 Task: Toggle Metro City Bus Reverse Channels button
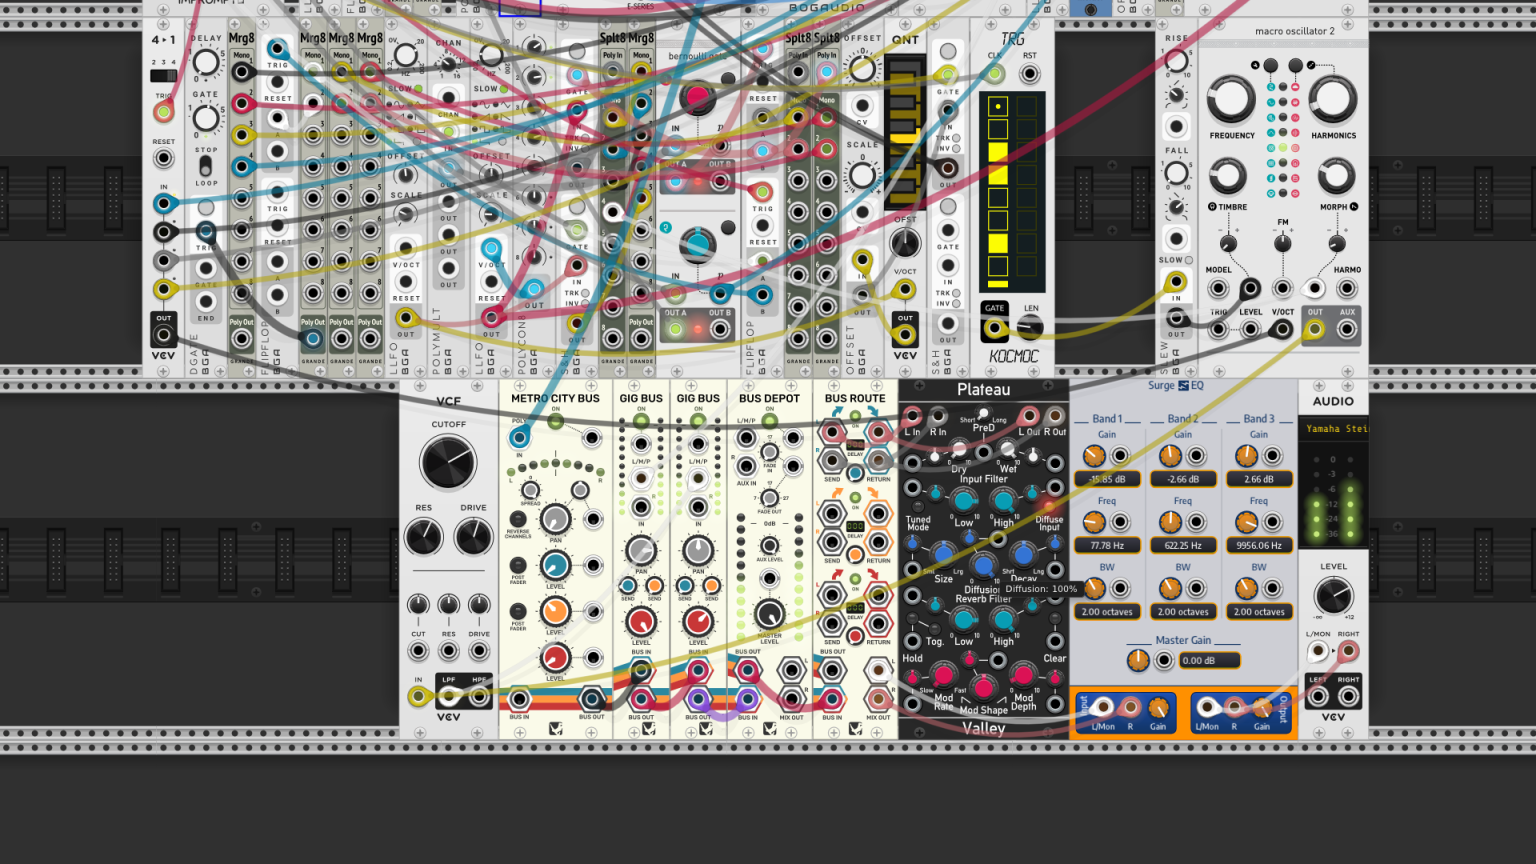tap(518, 520)
